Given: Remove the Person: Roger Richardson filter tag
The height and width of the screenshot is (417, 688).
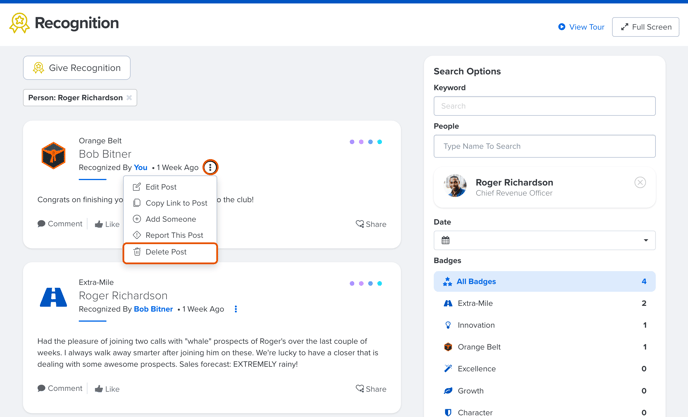Looking at the screenshot, I should [x=129, y=97].
